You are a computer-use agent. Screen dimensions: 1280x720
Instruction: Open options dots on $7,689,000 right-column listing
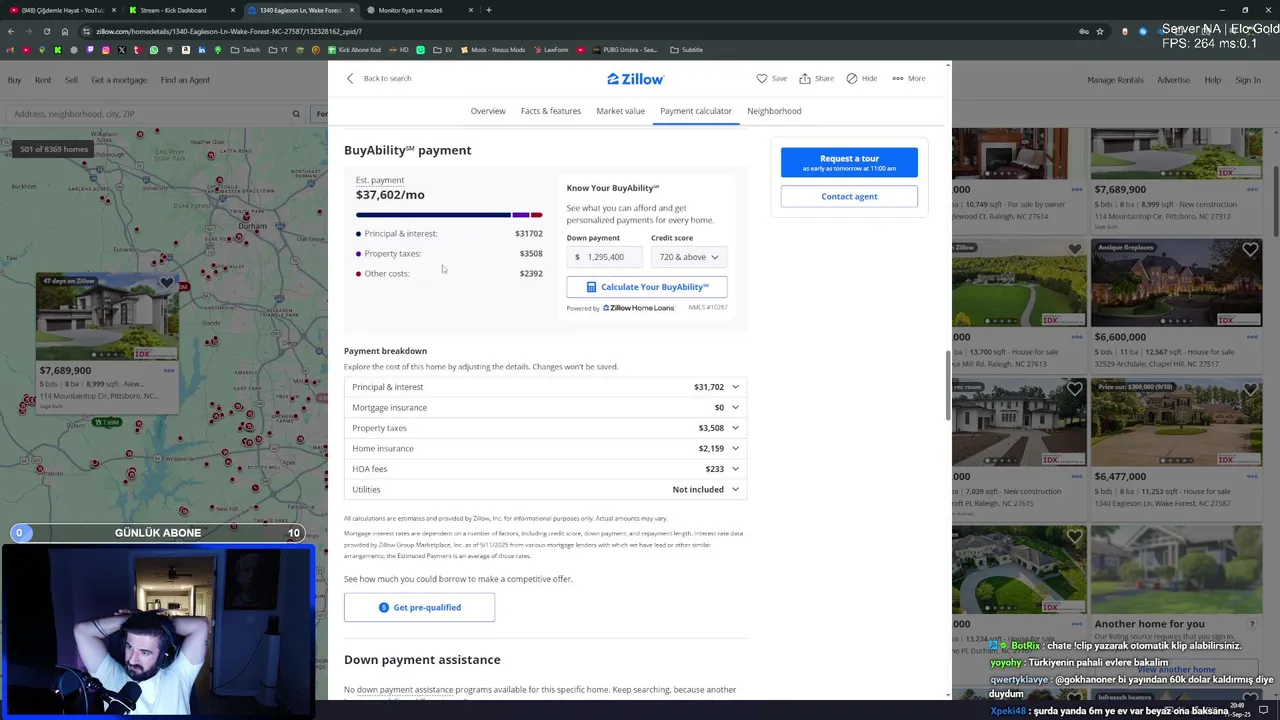(x=1251, y=189)
